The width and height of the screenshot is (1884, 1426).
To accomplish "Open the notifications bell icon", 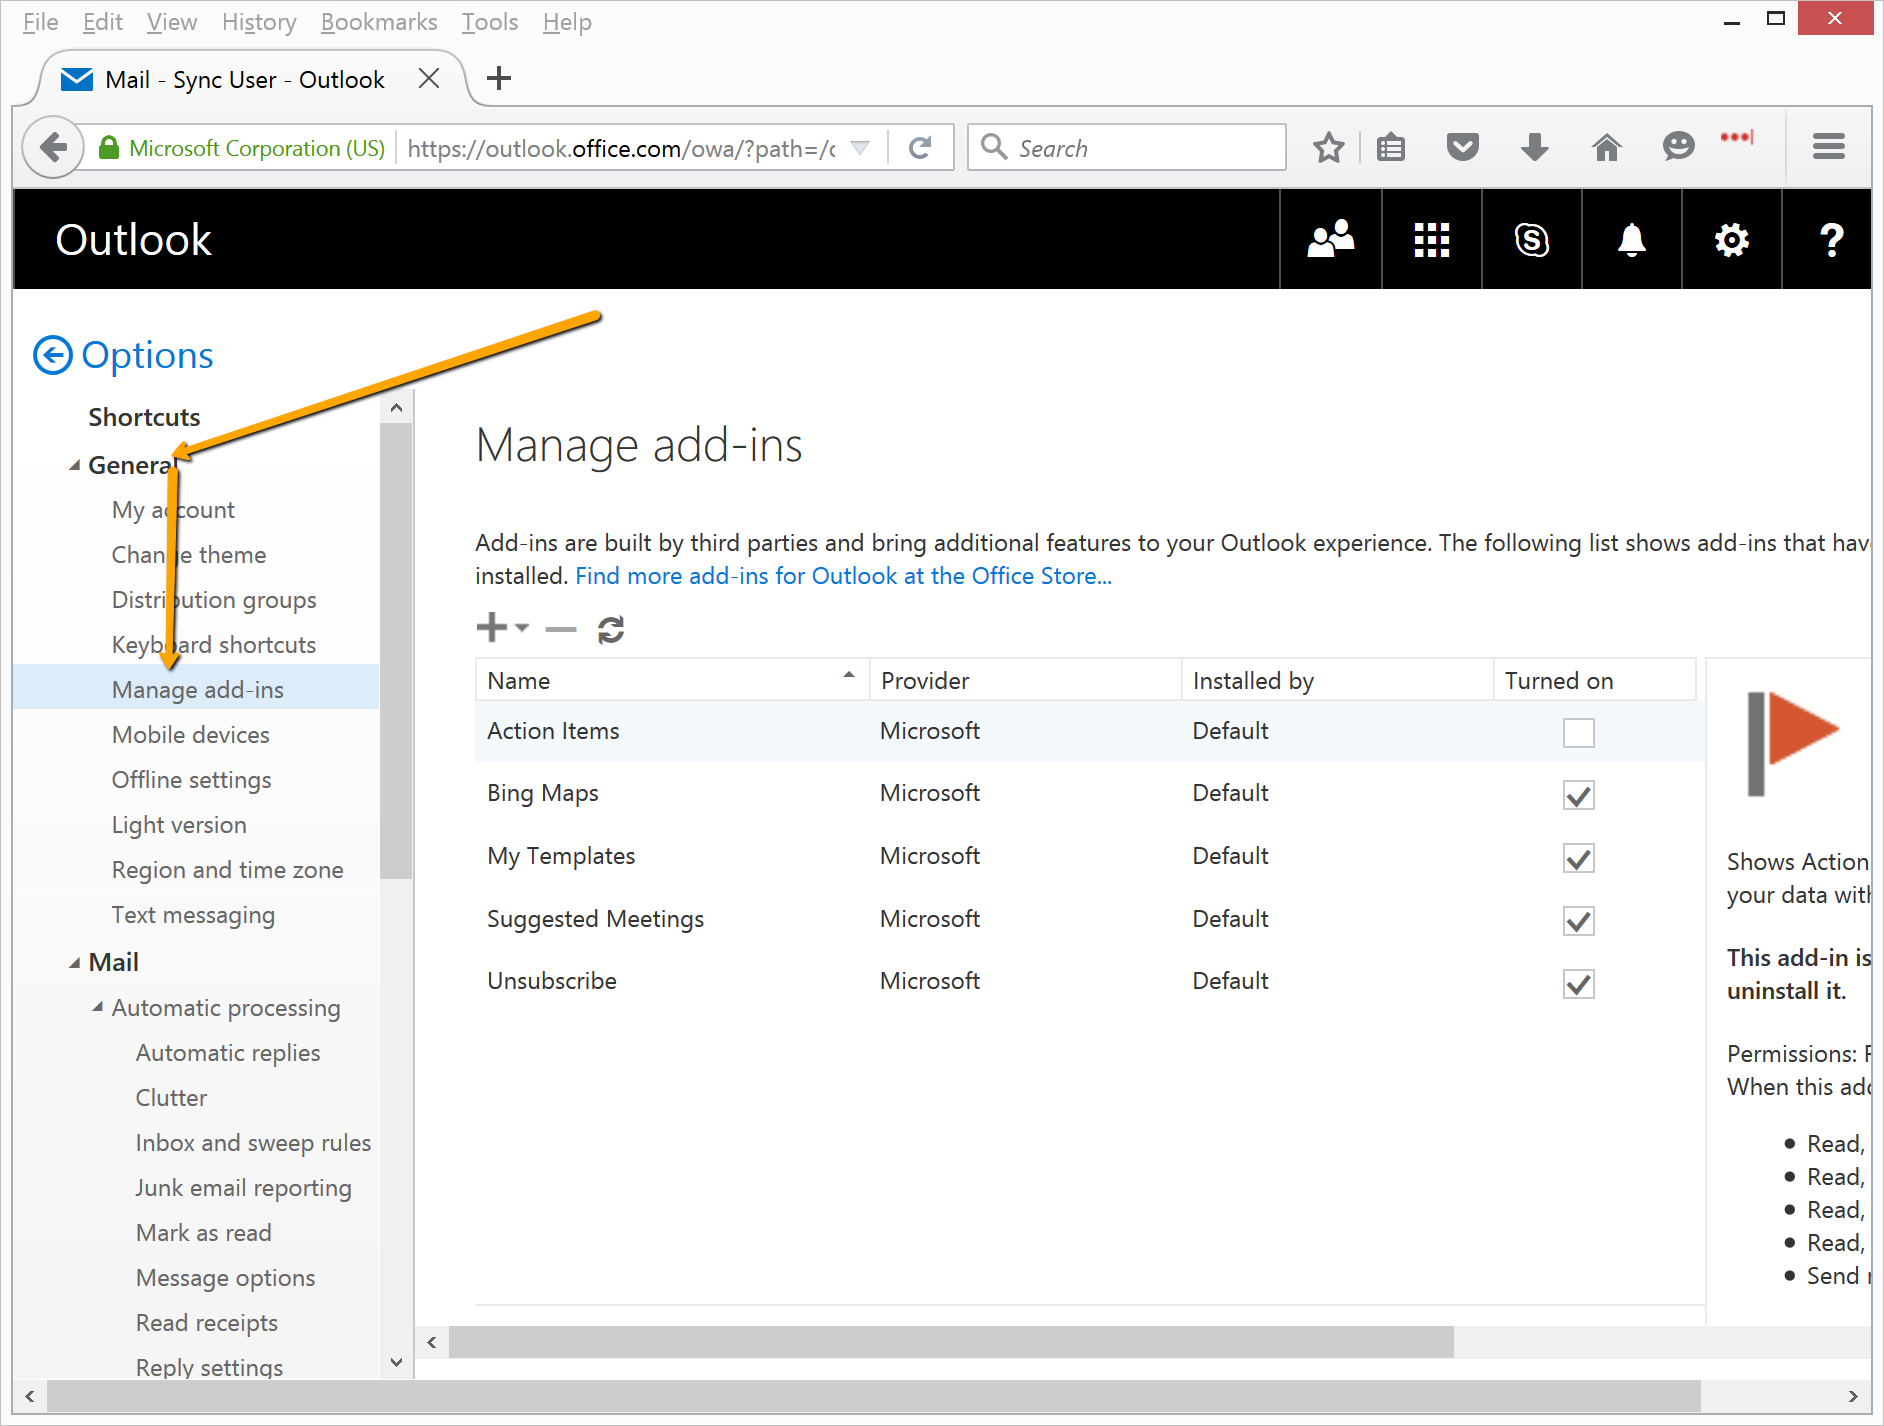I will 1631,240.
